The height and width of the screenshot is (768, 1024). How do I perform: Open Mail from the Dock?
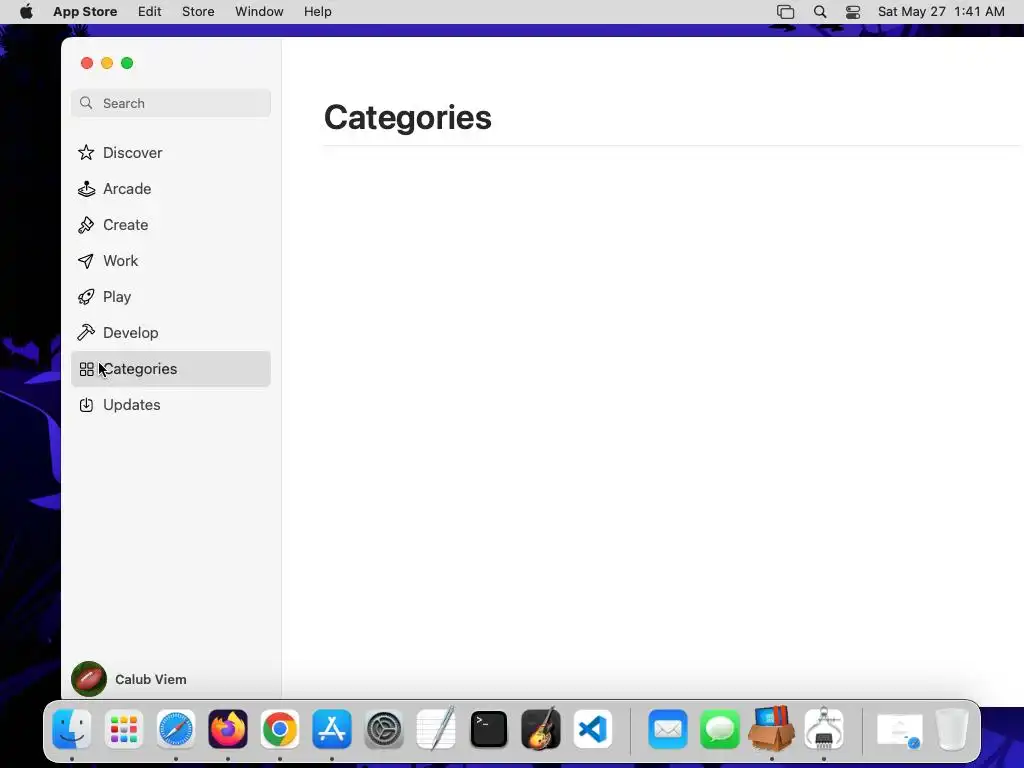click(667, 729)
